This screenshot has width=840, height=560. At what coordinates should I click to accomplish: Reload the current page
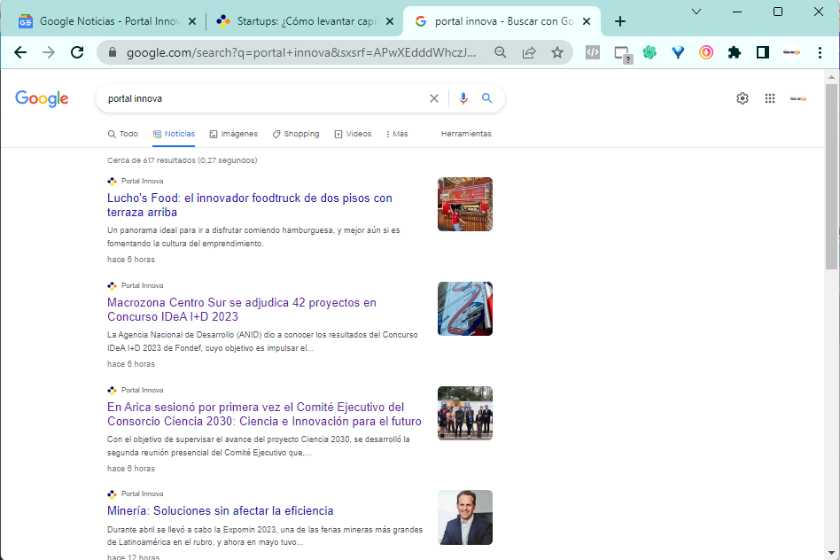point(77,53)
